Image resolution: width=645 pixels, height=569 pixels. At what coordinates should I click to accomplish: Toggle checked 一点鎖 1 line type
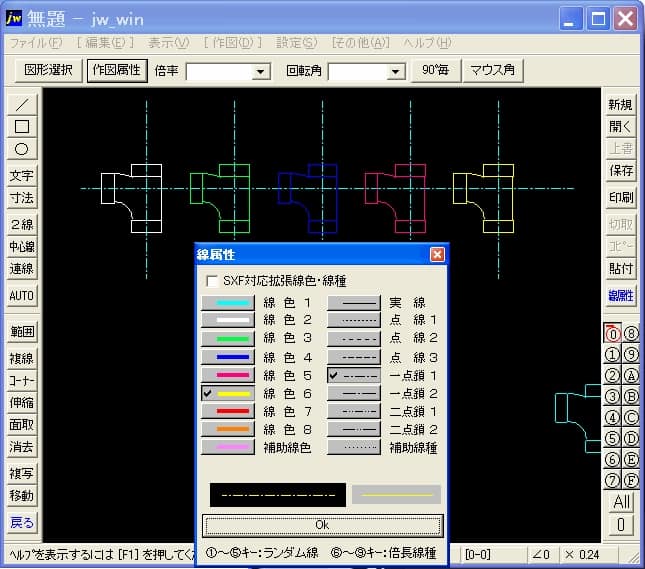click(x=354, y=375)
